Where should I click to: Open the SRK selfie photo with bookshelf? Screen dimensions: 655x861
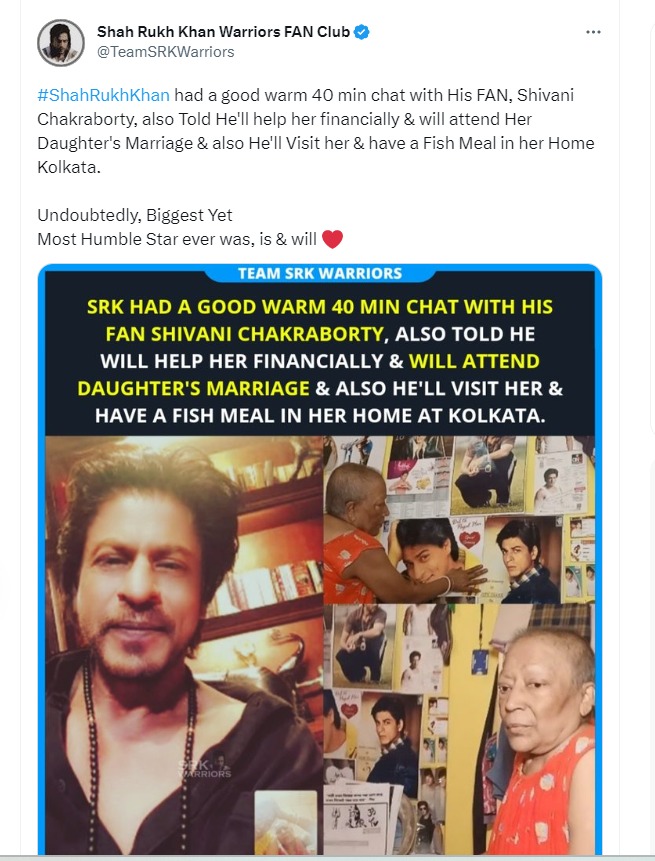point(184,645)
